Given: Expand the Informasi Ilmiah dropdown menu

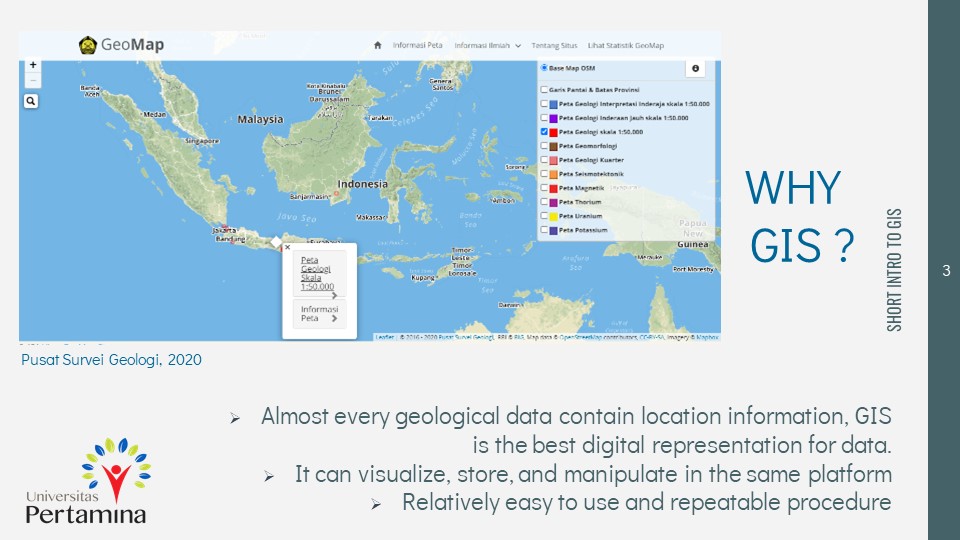Looking at the screenshot, I should tap(487, 45).
